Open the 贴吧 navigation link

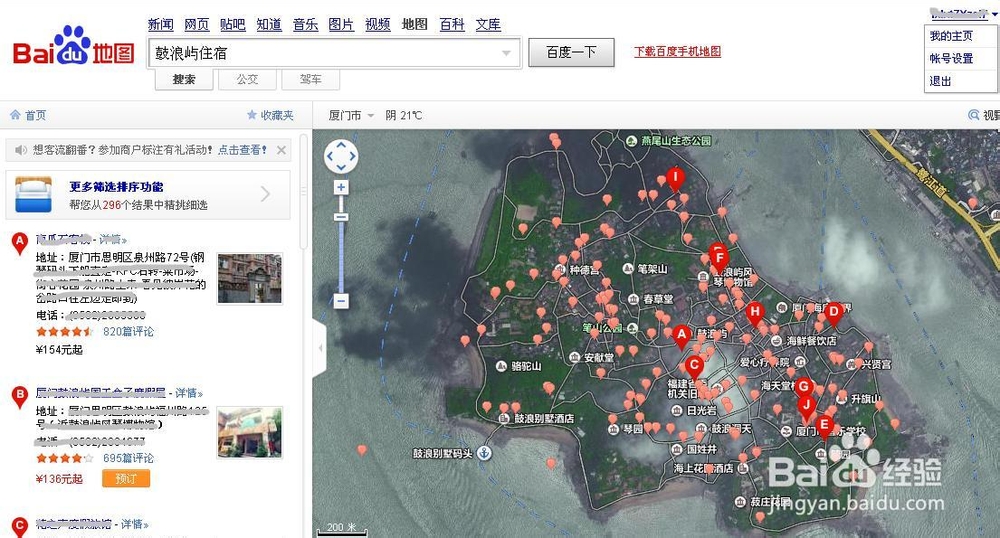233,24
